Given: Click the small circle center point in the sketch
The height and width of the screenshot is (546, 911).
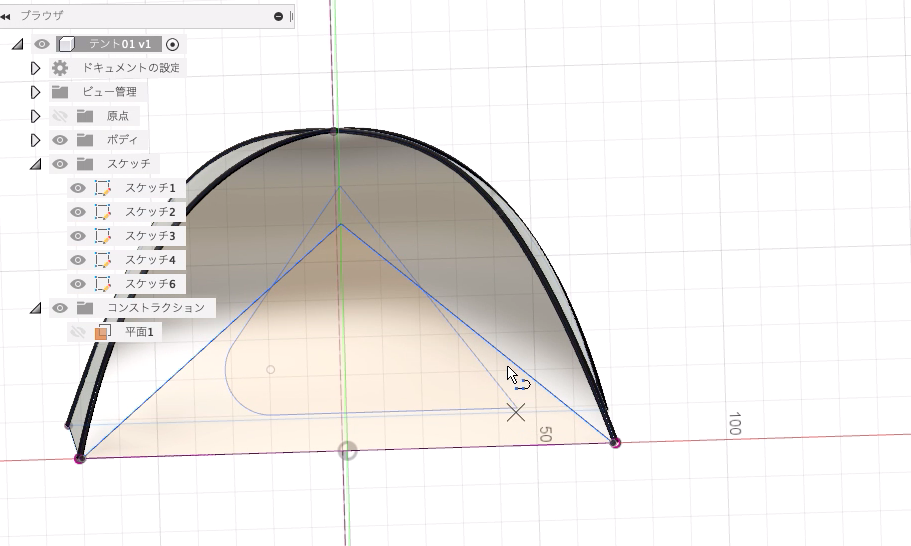Looking at the screenshot, I should click(x=270, y=369).
